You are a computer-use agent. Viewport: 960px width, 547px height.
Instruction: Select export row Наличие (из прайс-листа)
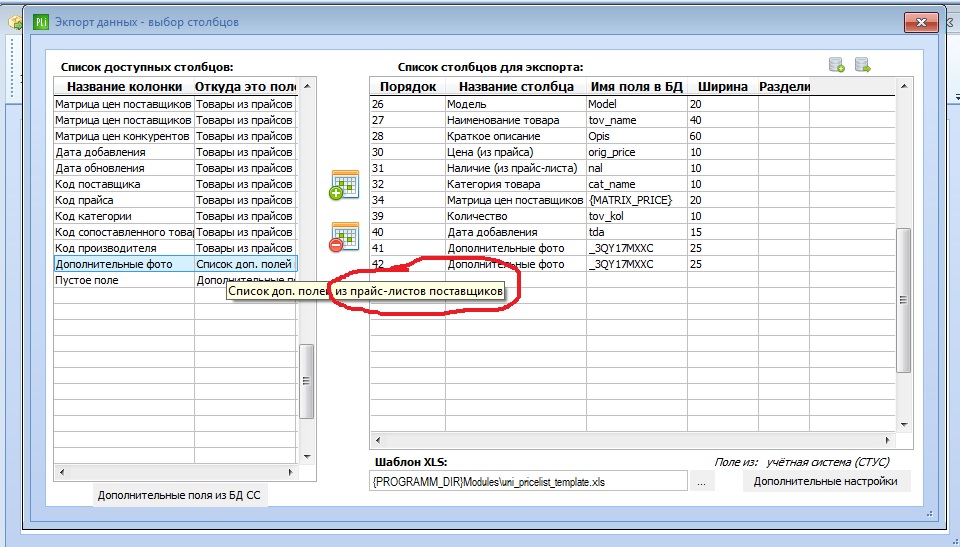pyautogui.click(x=633, y=168)
